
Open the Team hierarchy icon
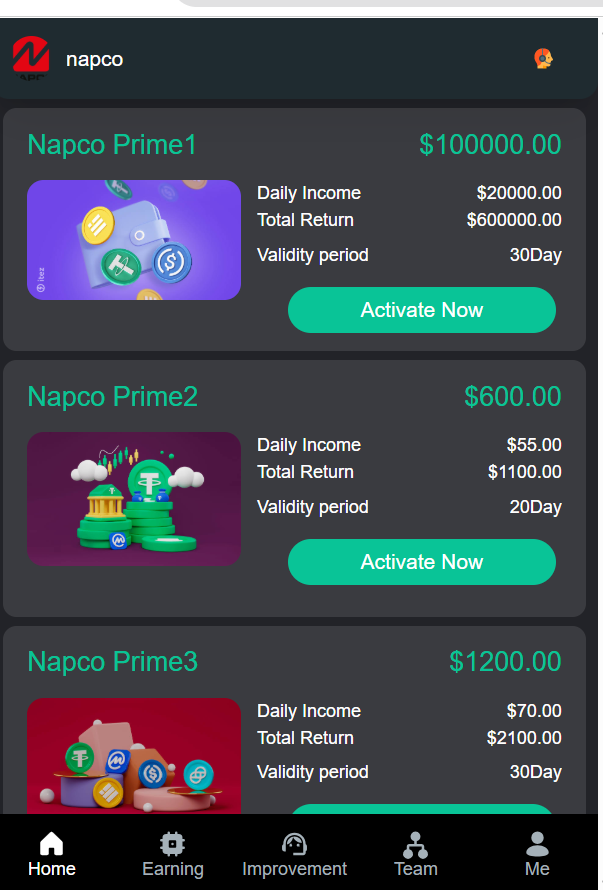tap(415, 843)
